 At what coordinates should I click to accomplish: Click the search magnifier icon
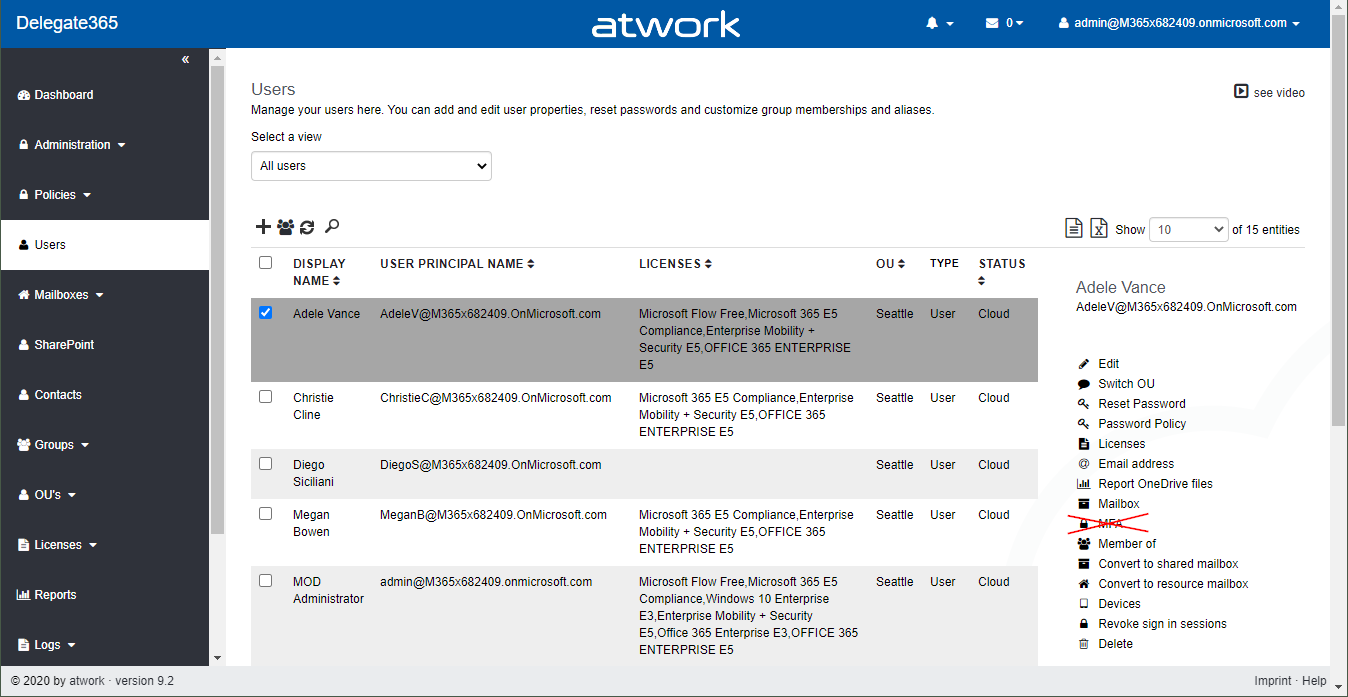tap(332, 227)
